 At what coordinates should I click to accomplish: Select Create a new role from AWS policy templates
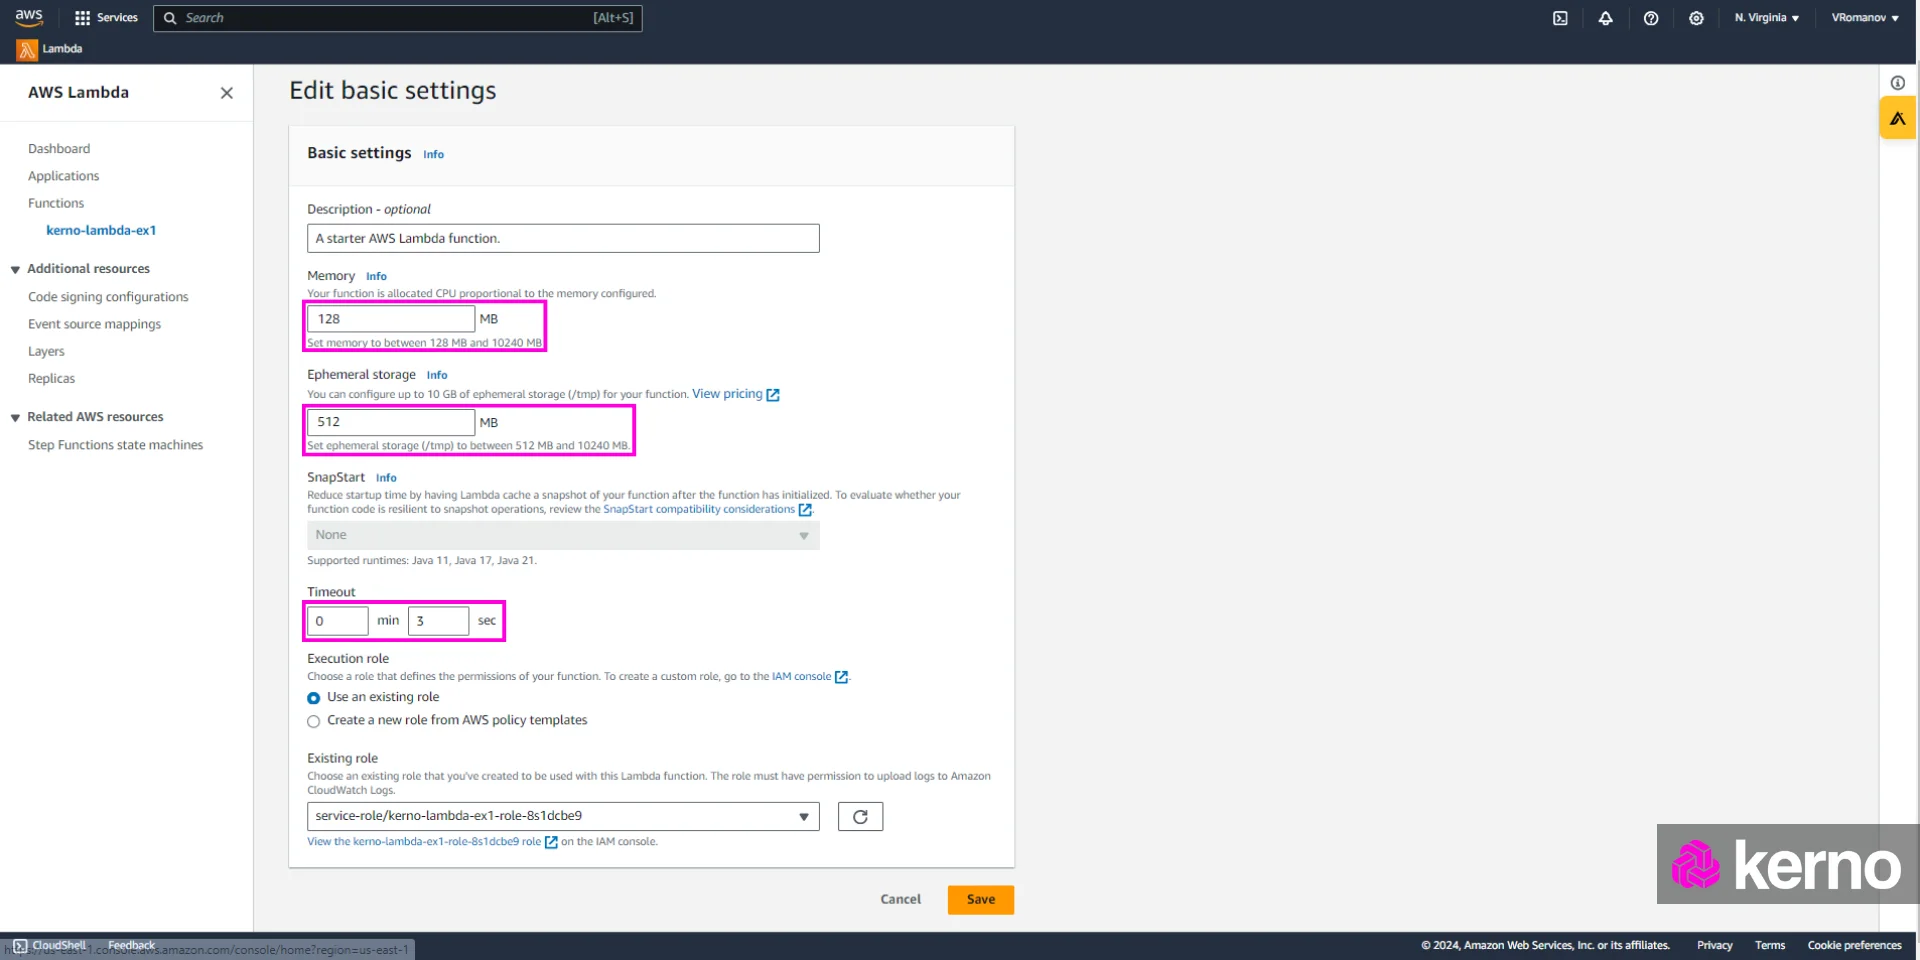[313, 721]
